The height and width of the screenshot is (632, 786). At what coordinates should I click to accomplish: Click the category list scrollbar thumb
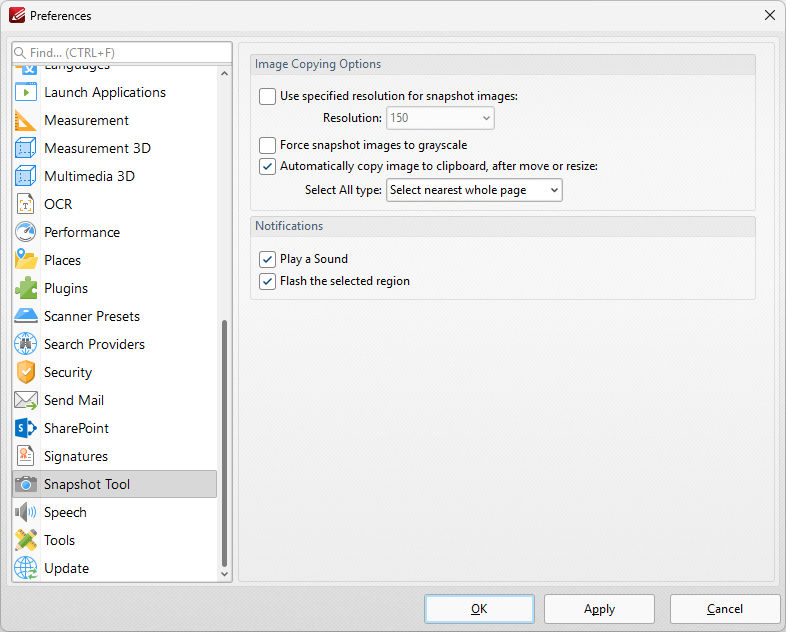225,443
